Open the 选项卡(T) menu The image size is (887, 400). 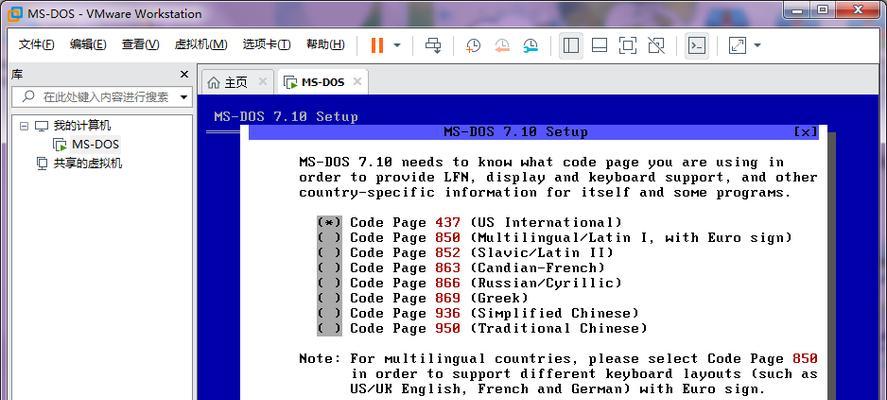pyautogui.click(x=266, y=45)
